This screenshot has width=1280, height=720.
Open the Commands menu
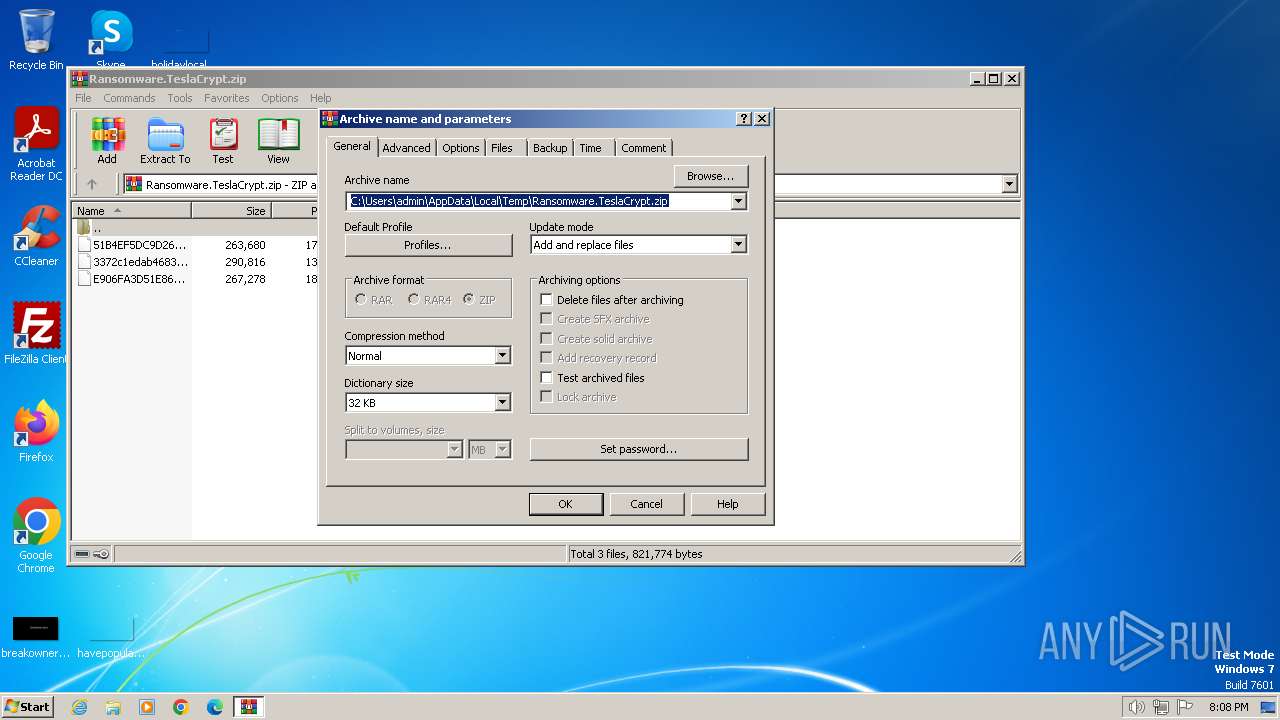point(129,98)
